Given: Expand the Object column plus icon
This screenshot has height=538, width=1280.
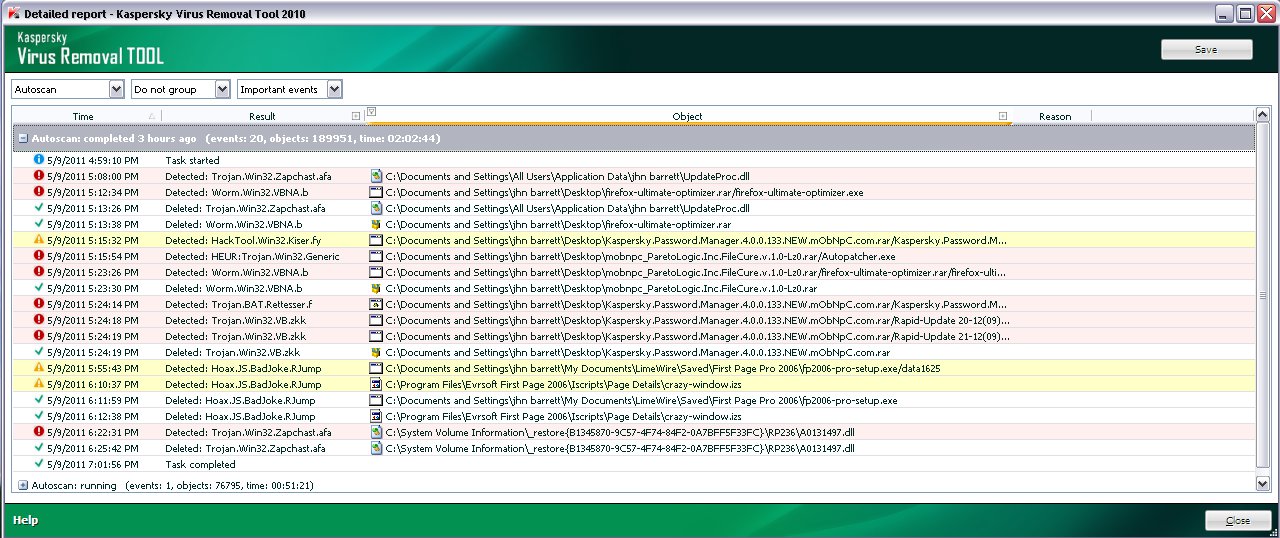Looking at the screenshot, I should [x=1003, y=116].
